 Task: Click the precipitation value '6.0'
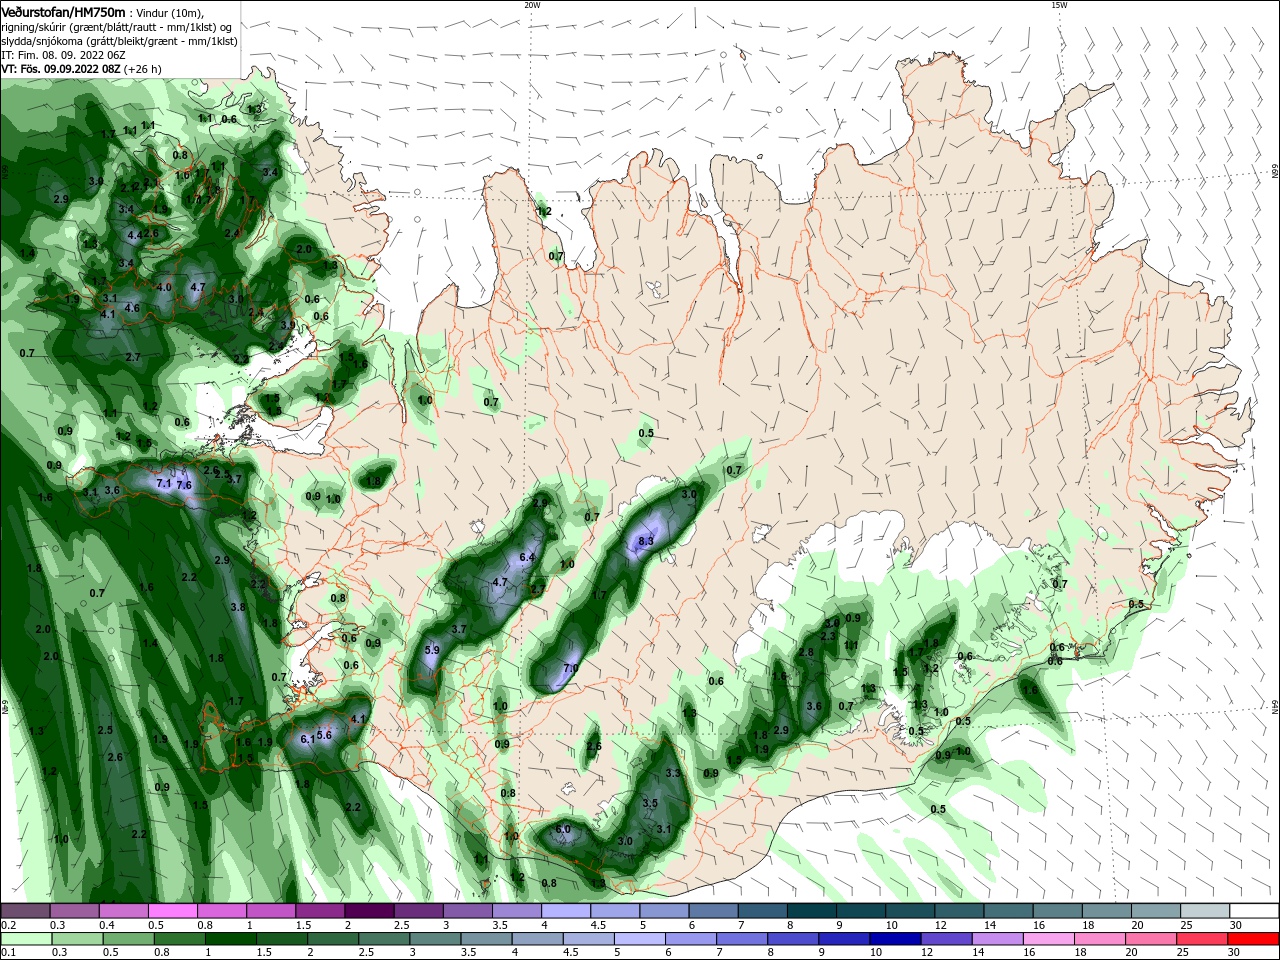563,829
